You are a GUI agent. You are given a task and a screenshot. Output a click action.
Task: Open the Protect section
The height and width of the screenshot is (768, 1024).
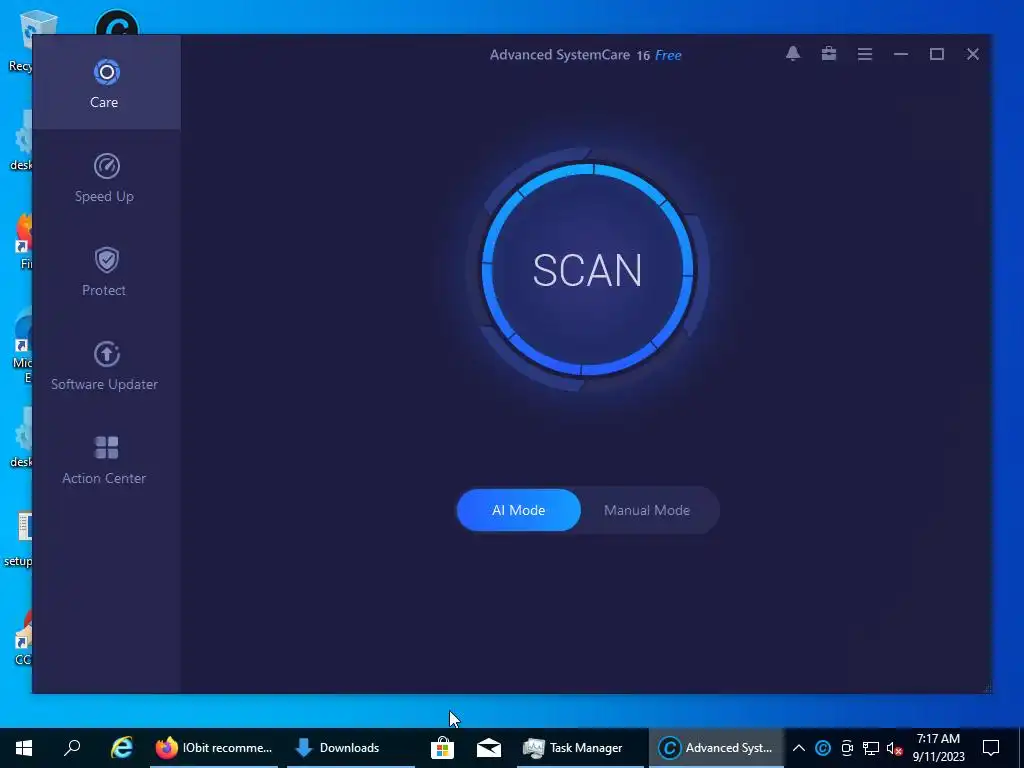(x=104, y=272)
